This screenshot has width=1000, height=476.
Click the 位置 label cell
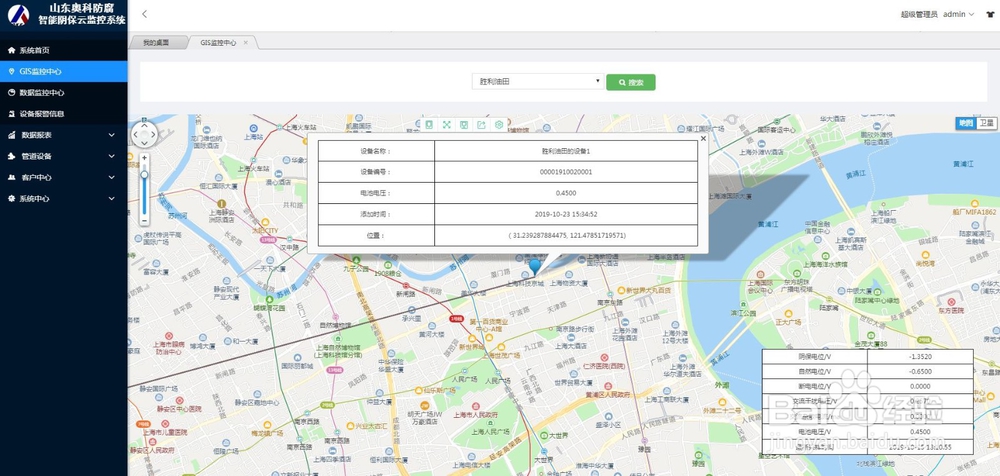click(376, 235)
